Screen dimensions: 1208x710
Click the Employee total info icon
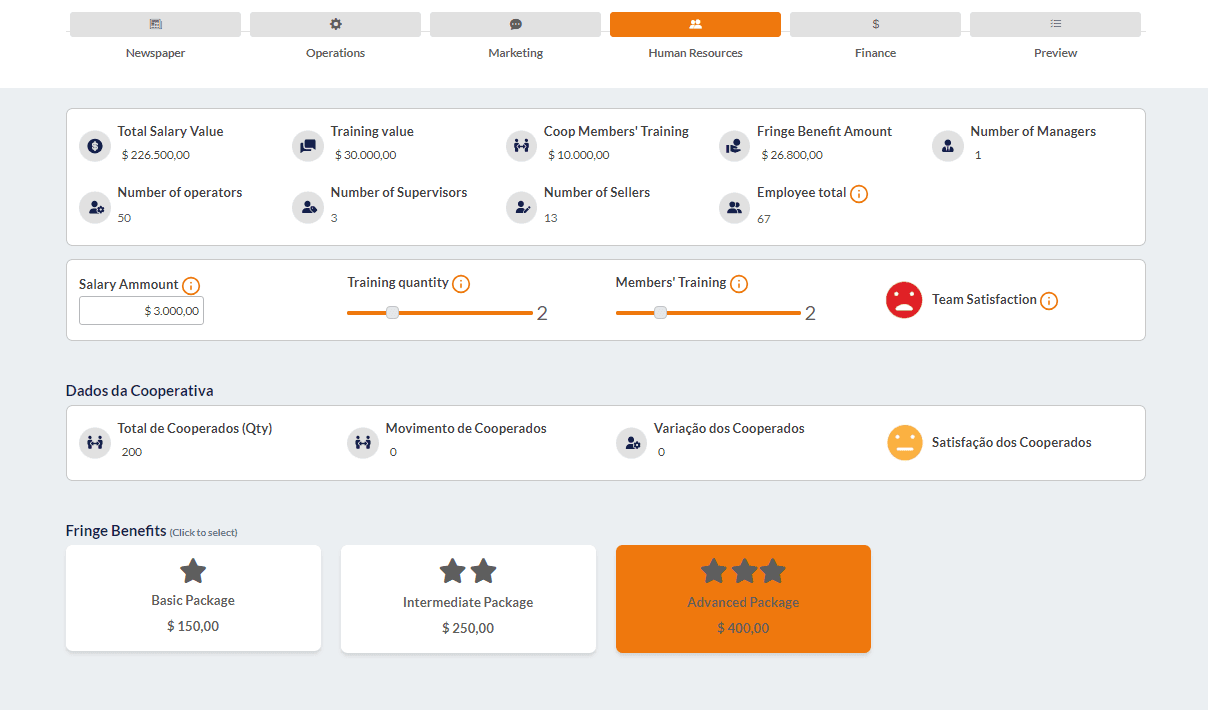tap(858, 194)
